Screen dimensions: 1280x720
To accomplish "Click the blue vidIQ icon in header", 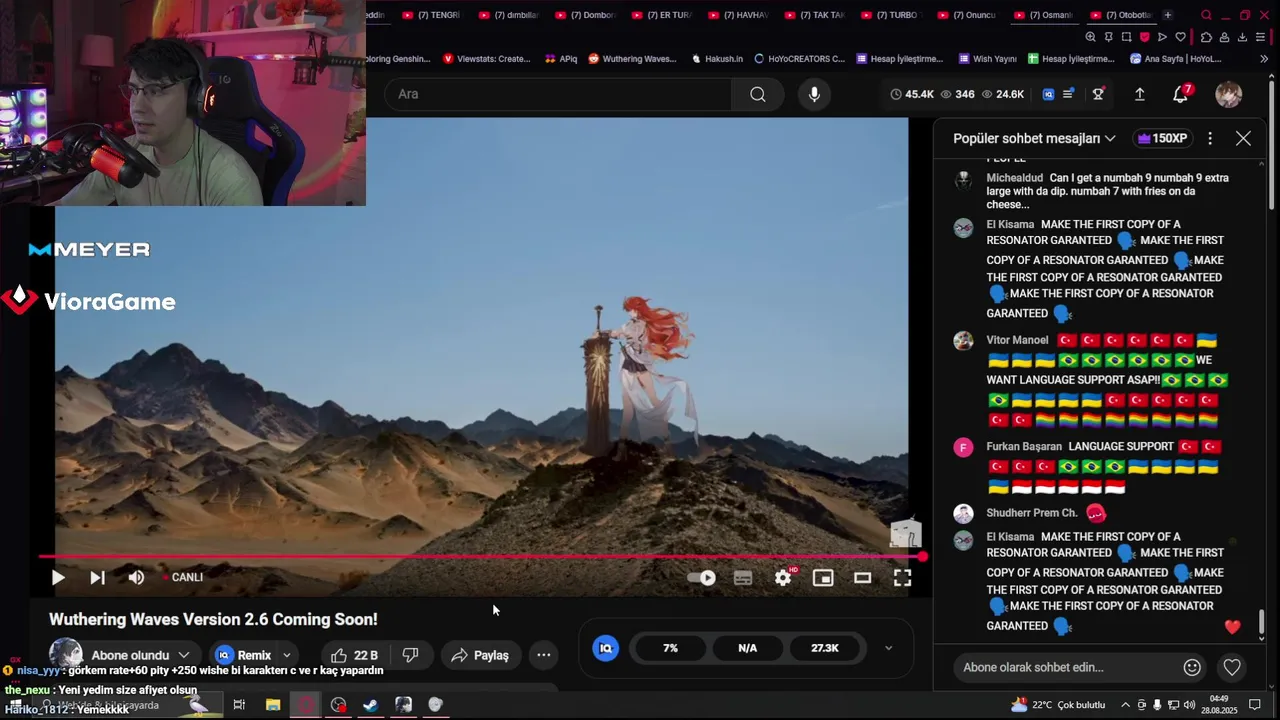I will coord(1048,94).
